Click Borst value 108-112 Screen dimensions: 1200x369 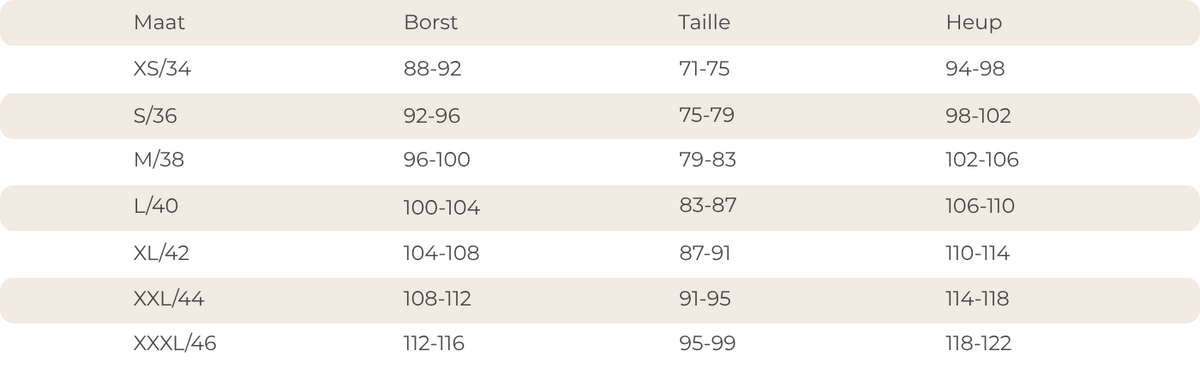437,298
